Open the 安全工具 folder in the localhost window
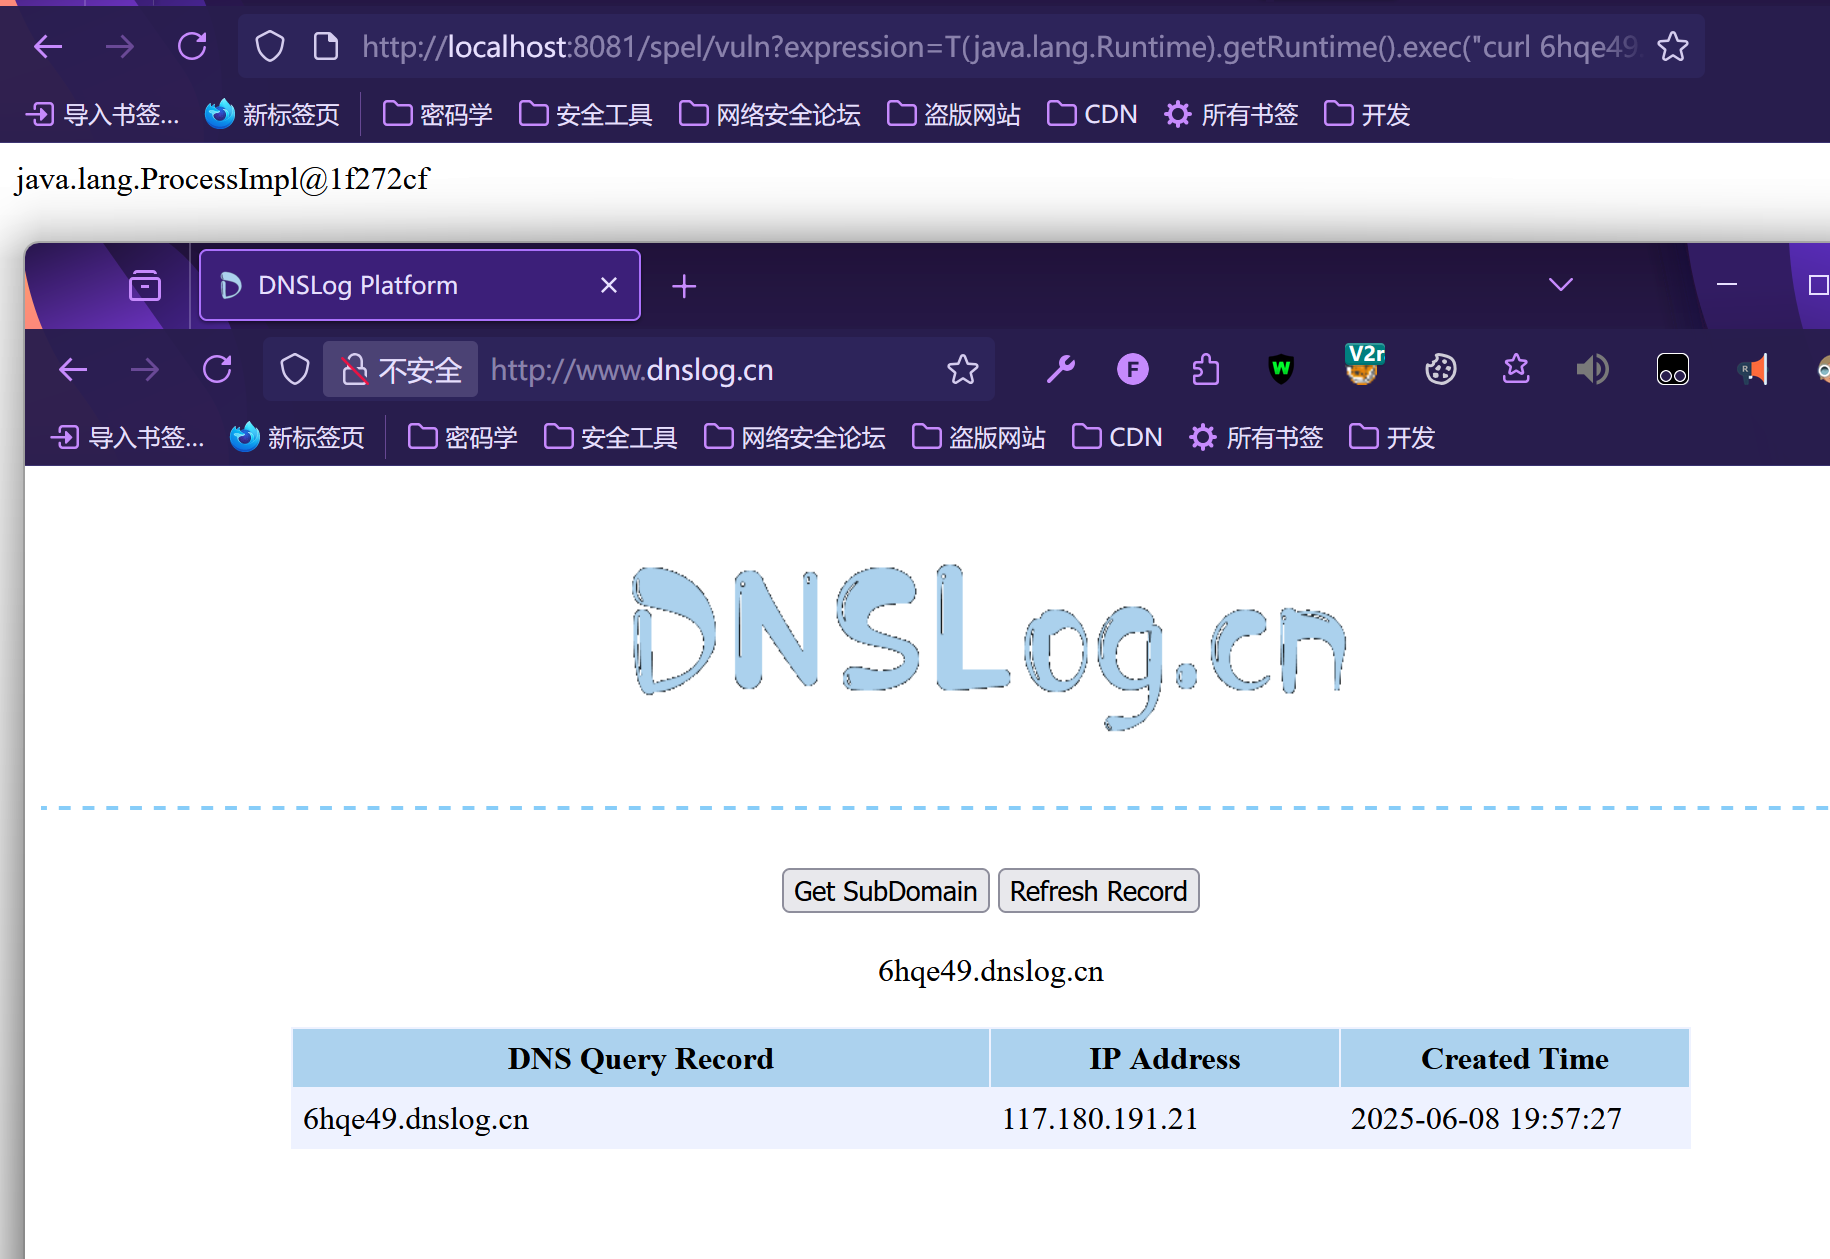Screen dimensions: 1830x1259 point(586,114)
